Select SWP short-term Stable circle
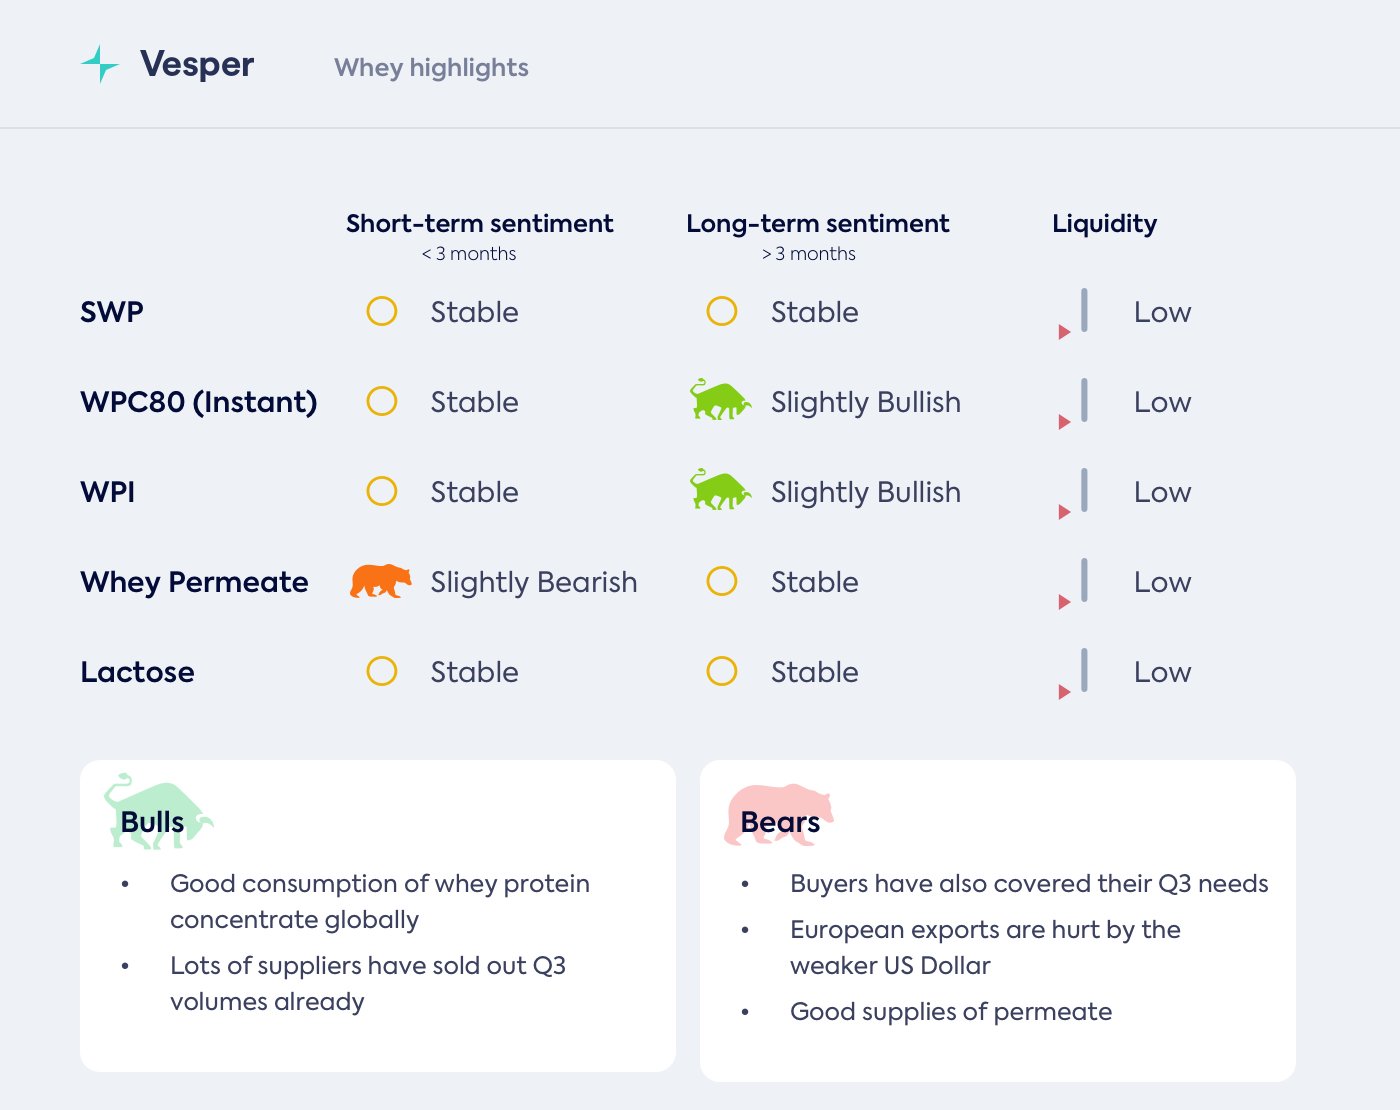1400x1110 pixels. click(x=382, y=311)
